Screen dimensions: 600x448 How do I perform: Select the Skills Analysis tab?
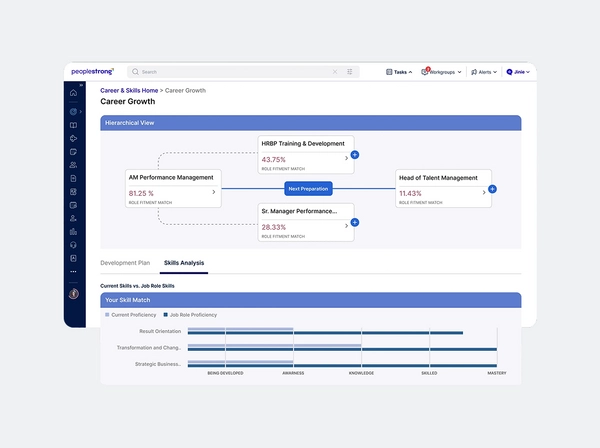(x=184, y=263)
